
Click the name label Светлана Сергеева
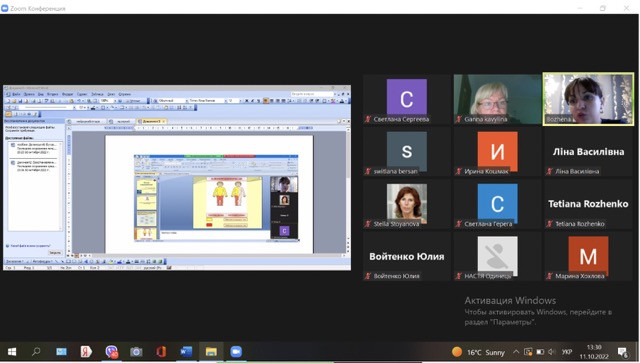pos(401,119)
